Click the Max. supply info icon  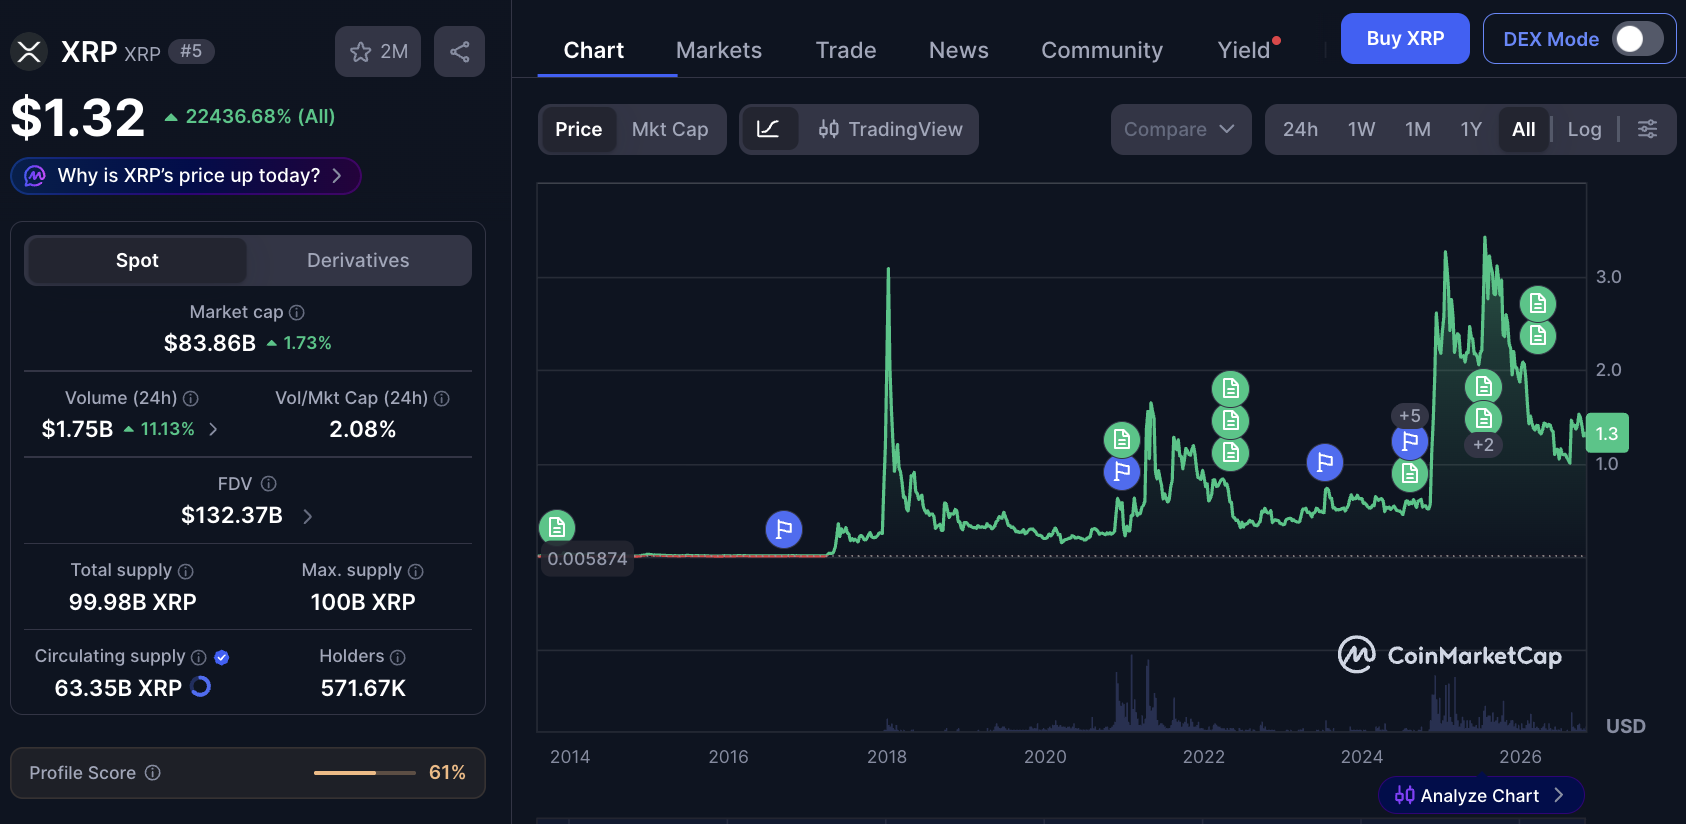[x=416, y=571]
